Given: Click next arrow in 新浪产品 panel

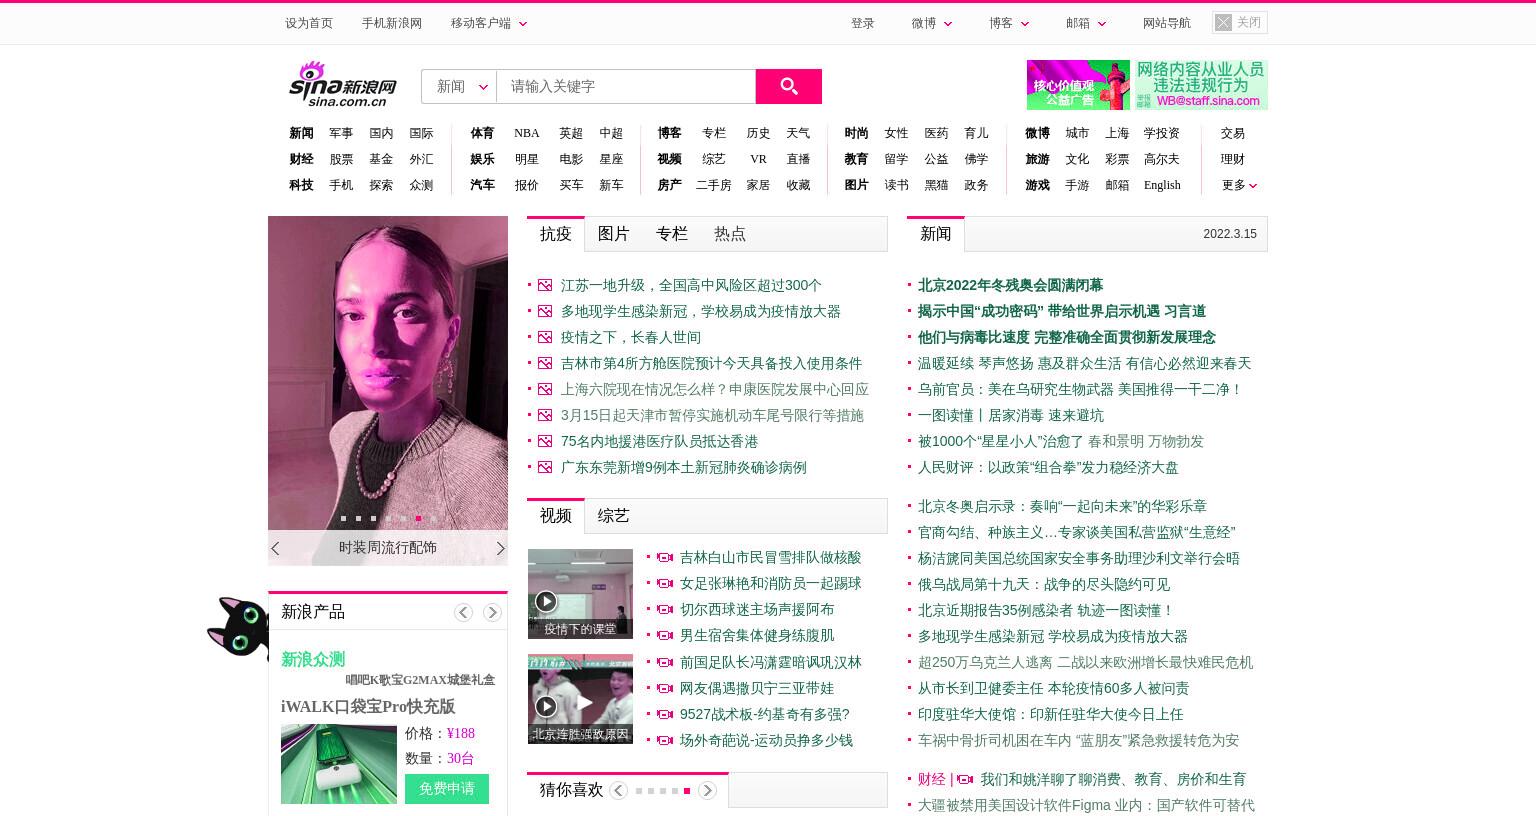Looking at the screenshot, I should pyautogui.click(x=492, y=612).
